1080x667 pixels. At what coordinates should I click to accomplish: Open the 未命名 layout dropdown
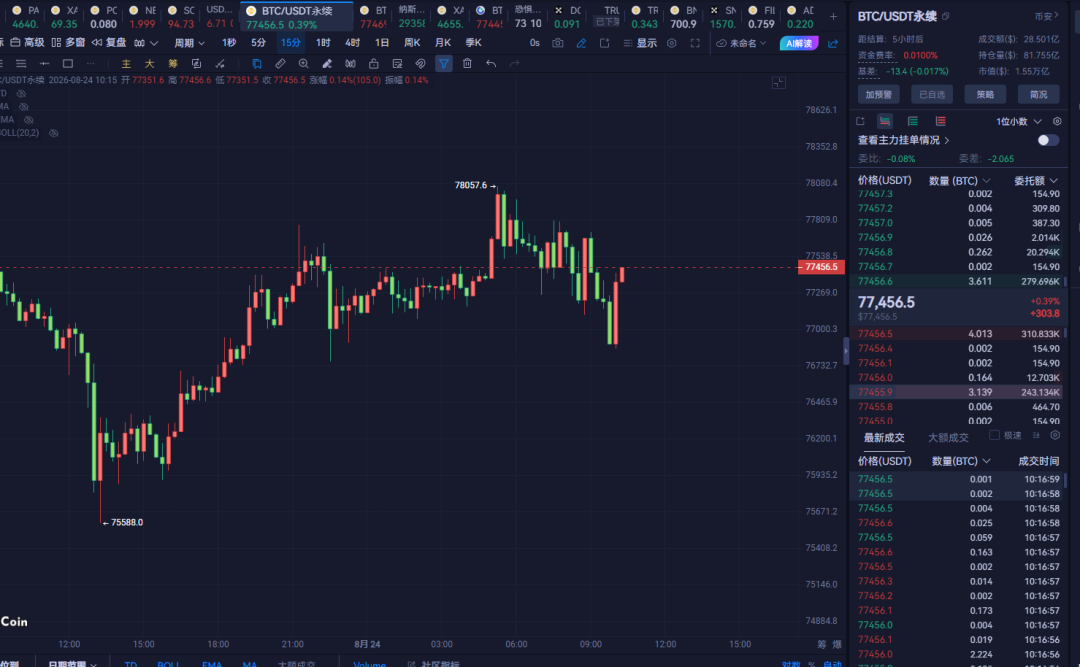(742, 43)
